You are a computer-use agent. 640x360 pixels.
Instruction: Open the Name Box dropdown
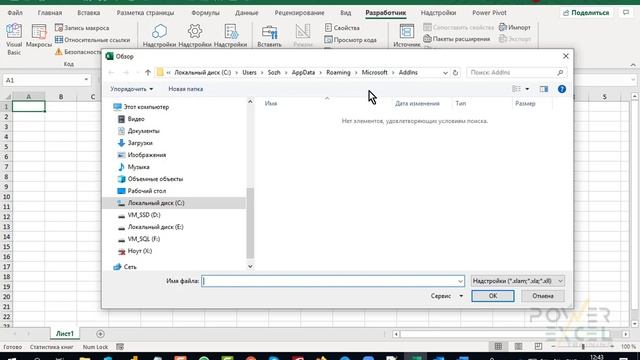click(x=86, y=80)
